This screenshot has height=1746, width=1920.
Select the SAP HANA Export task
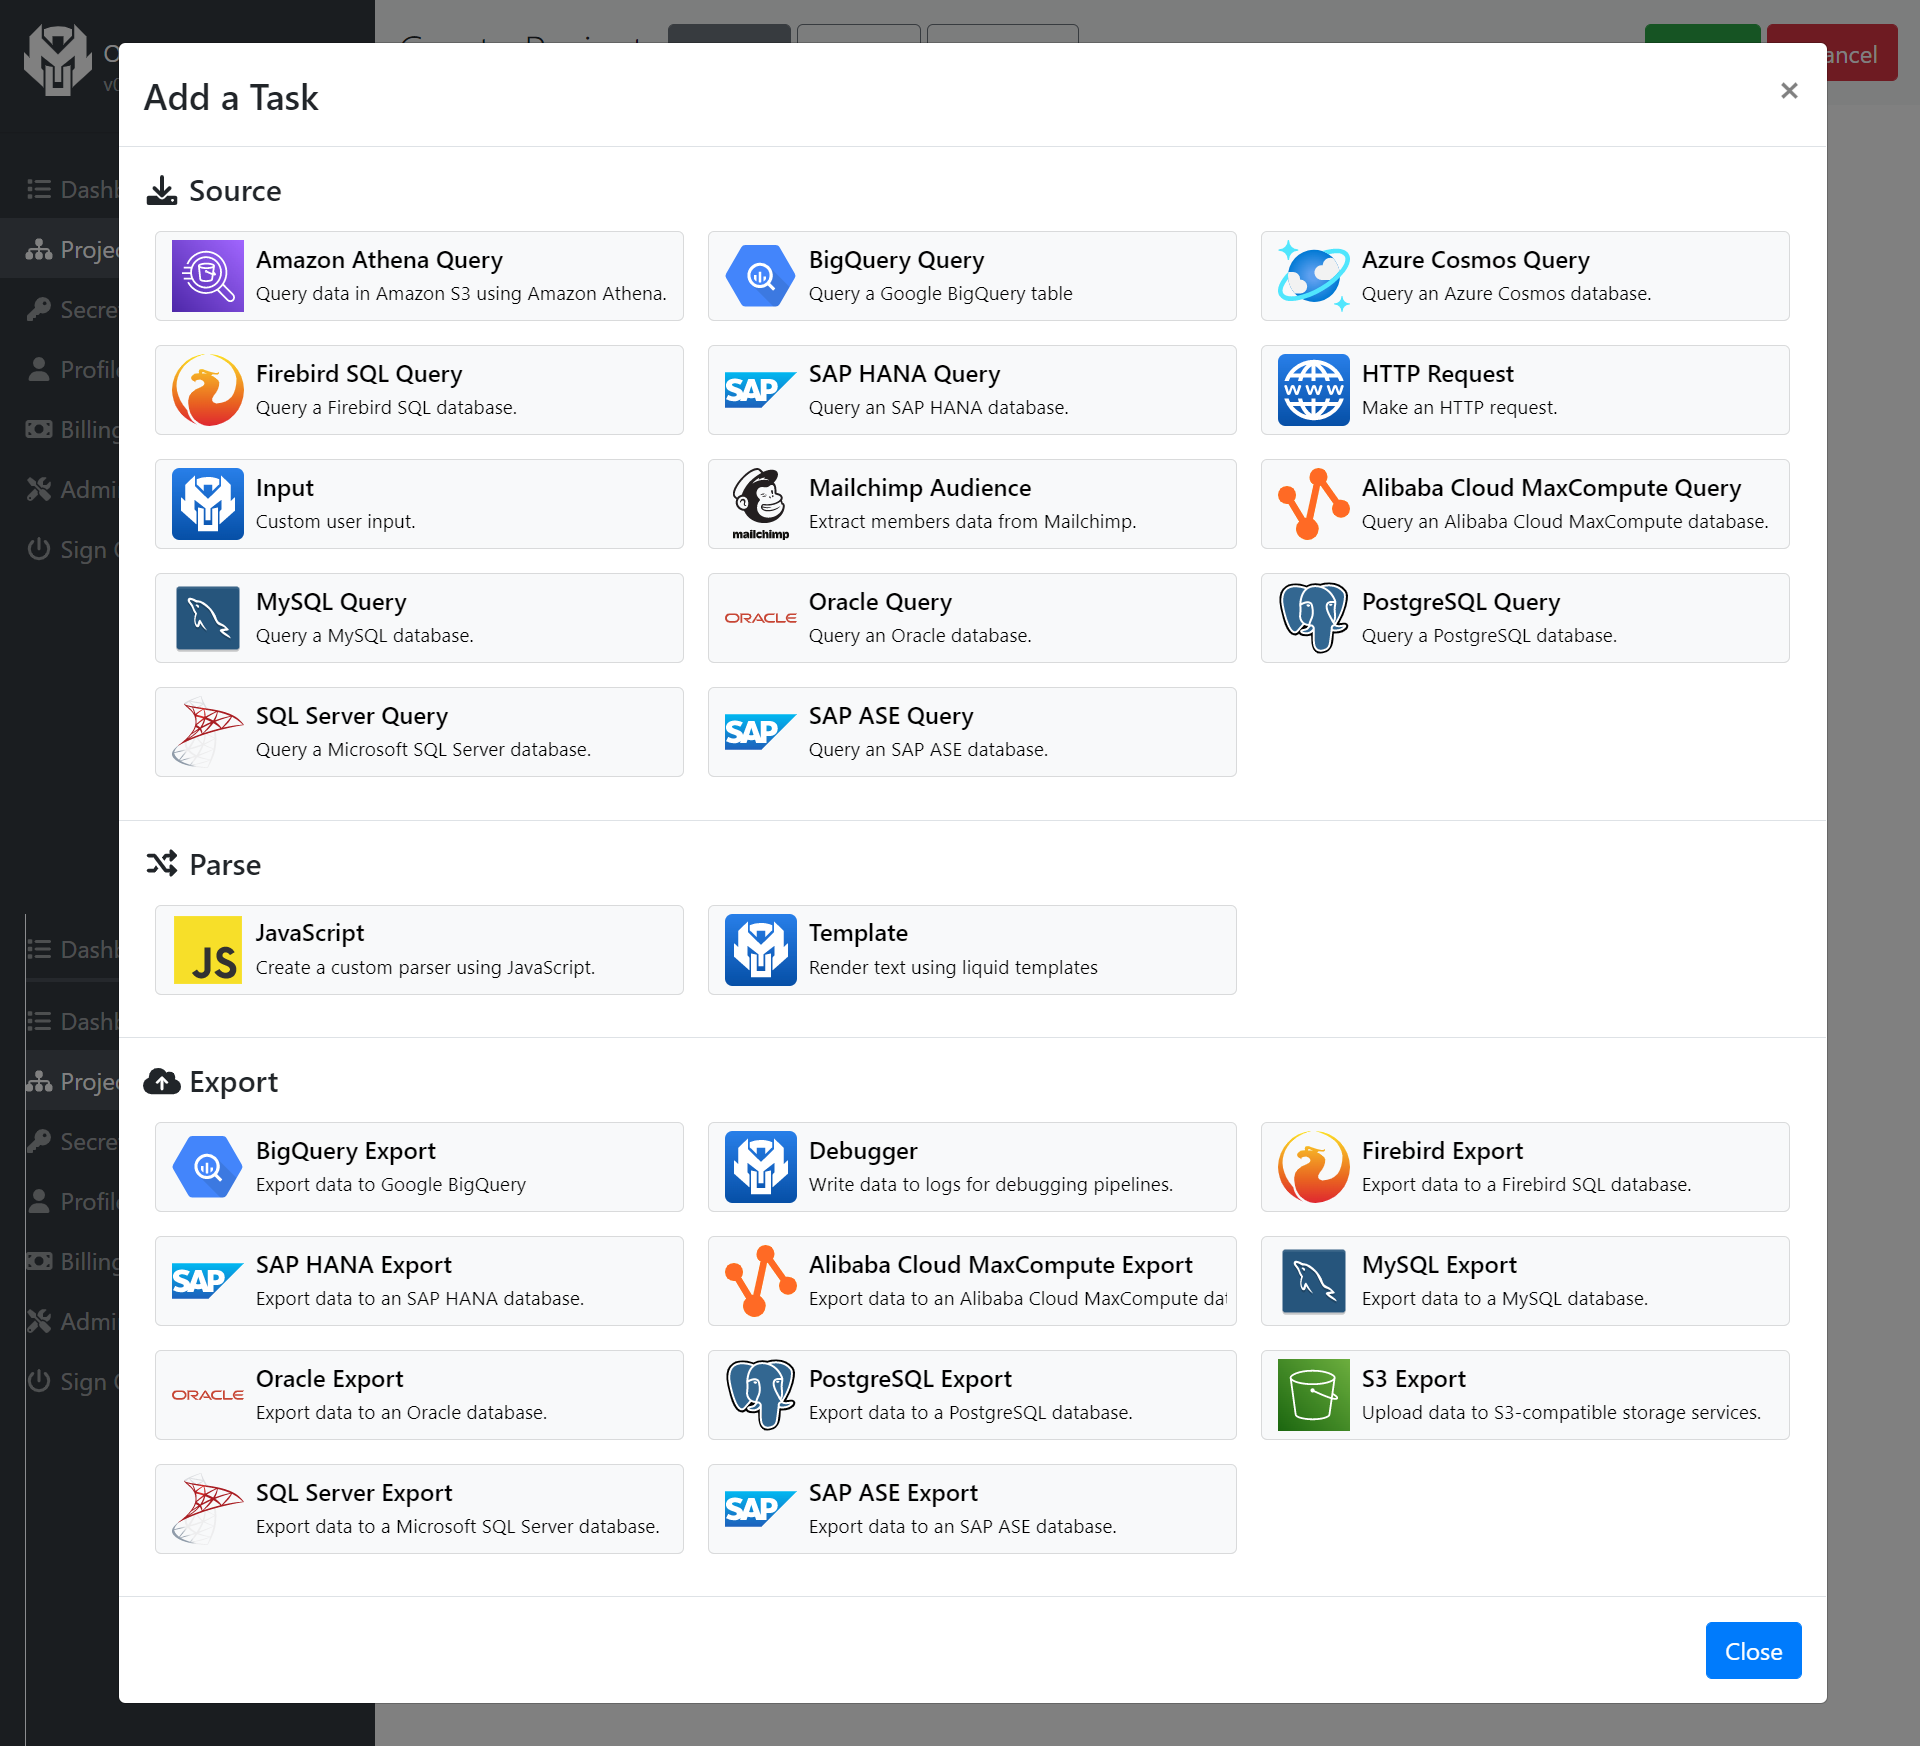click(x=419, y=1281)
